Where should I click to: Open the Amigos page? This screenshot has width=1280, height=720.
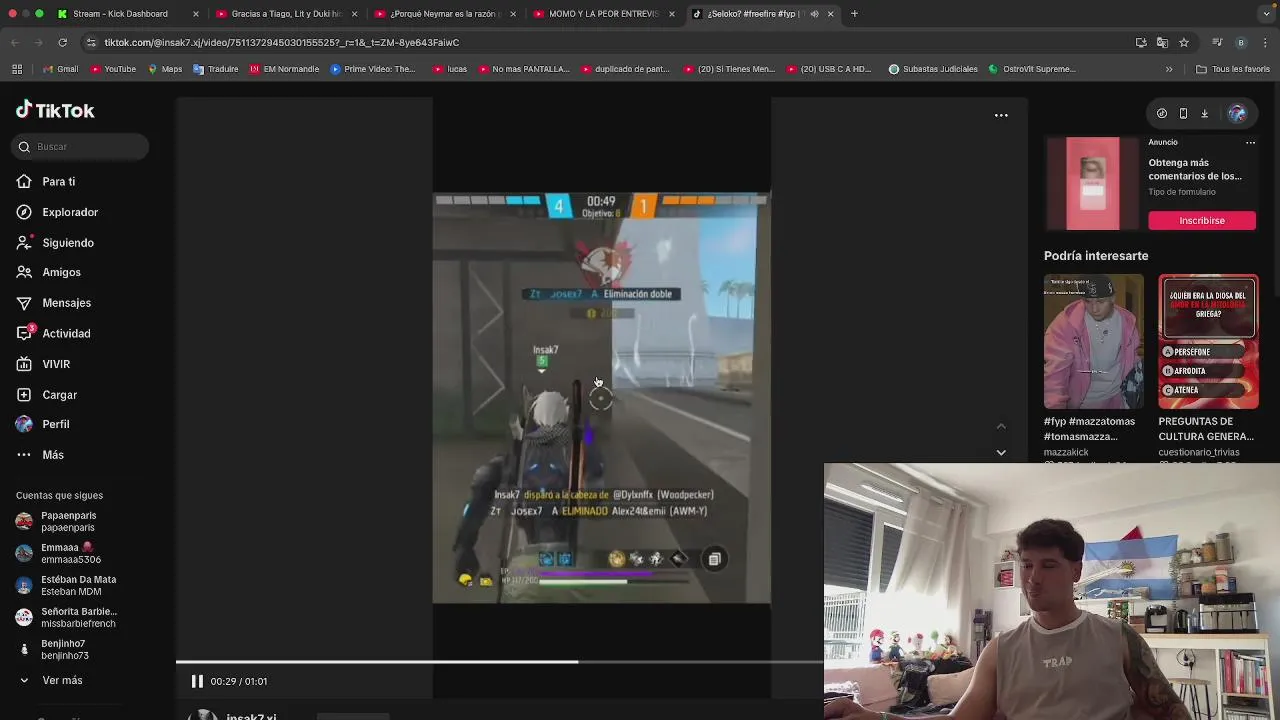61,272
